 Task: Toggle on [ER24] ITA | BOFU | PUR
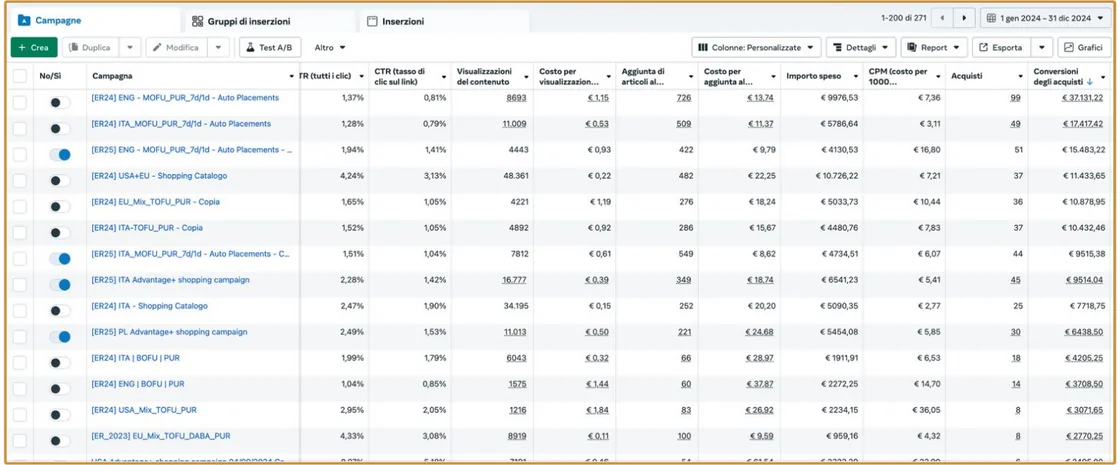60,363
